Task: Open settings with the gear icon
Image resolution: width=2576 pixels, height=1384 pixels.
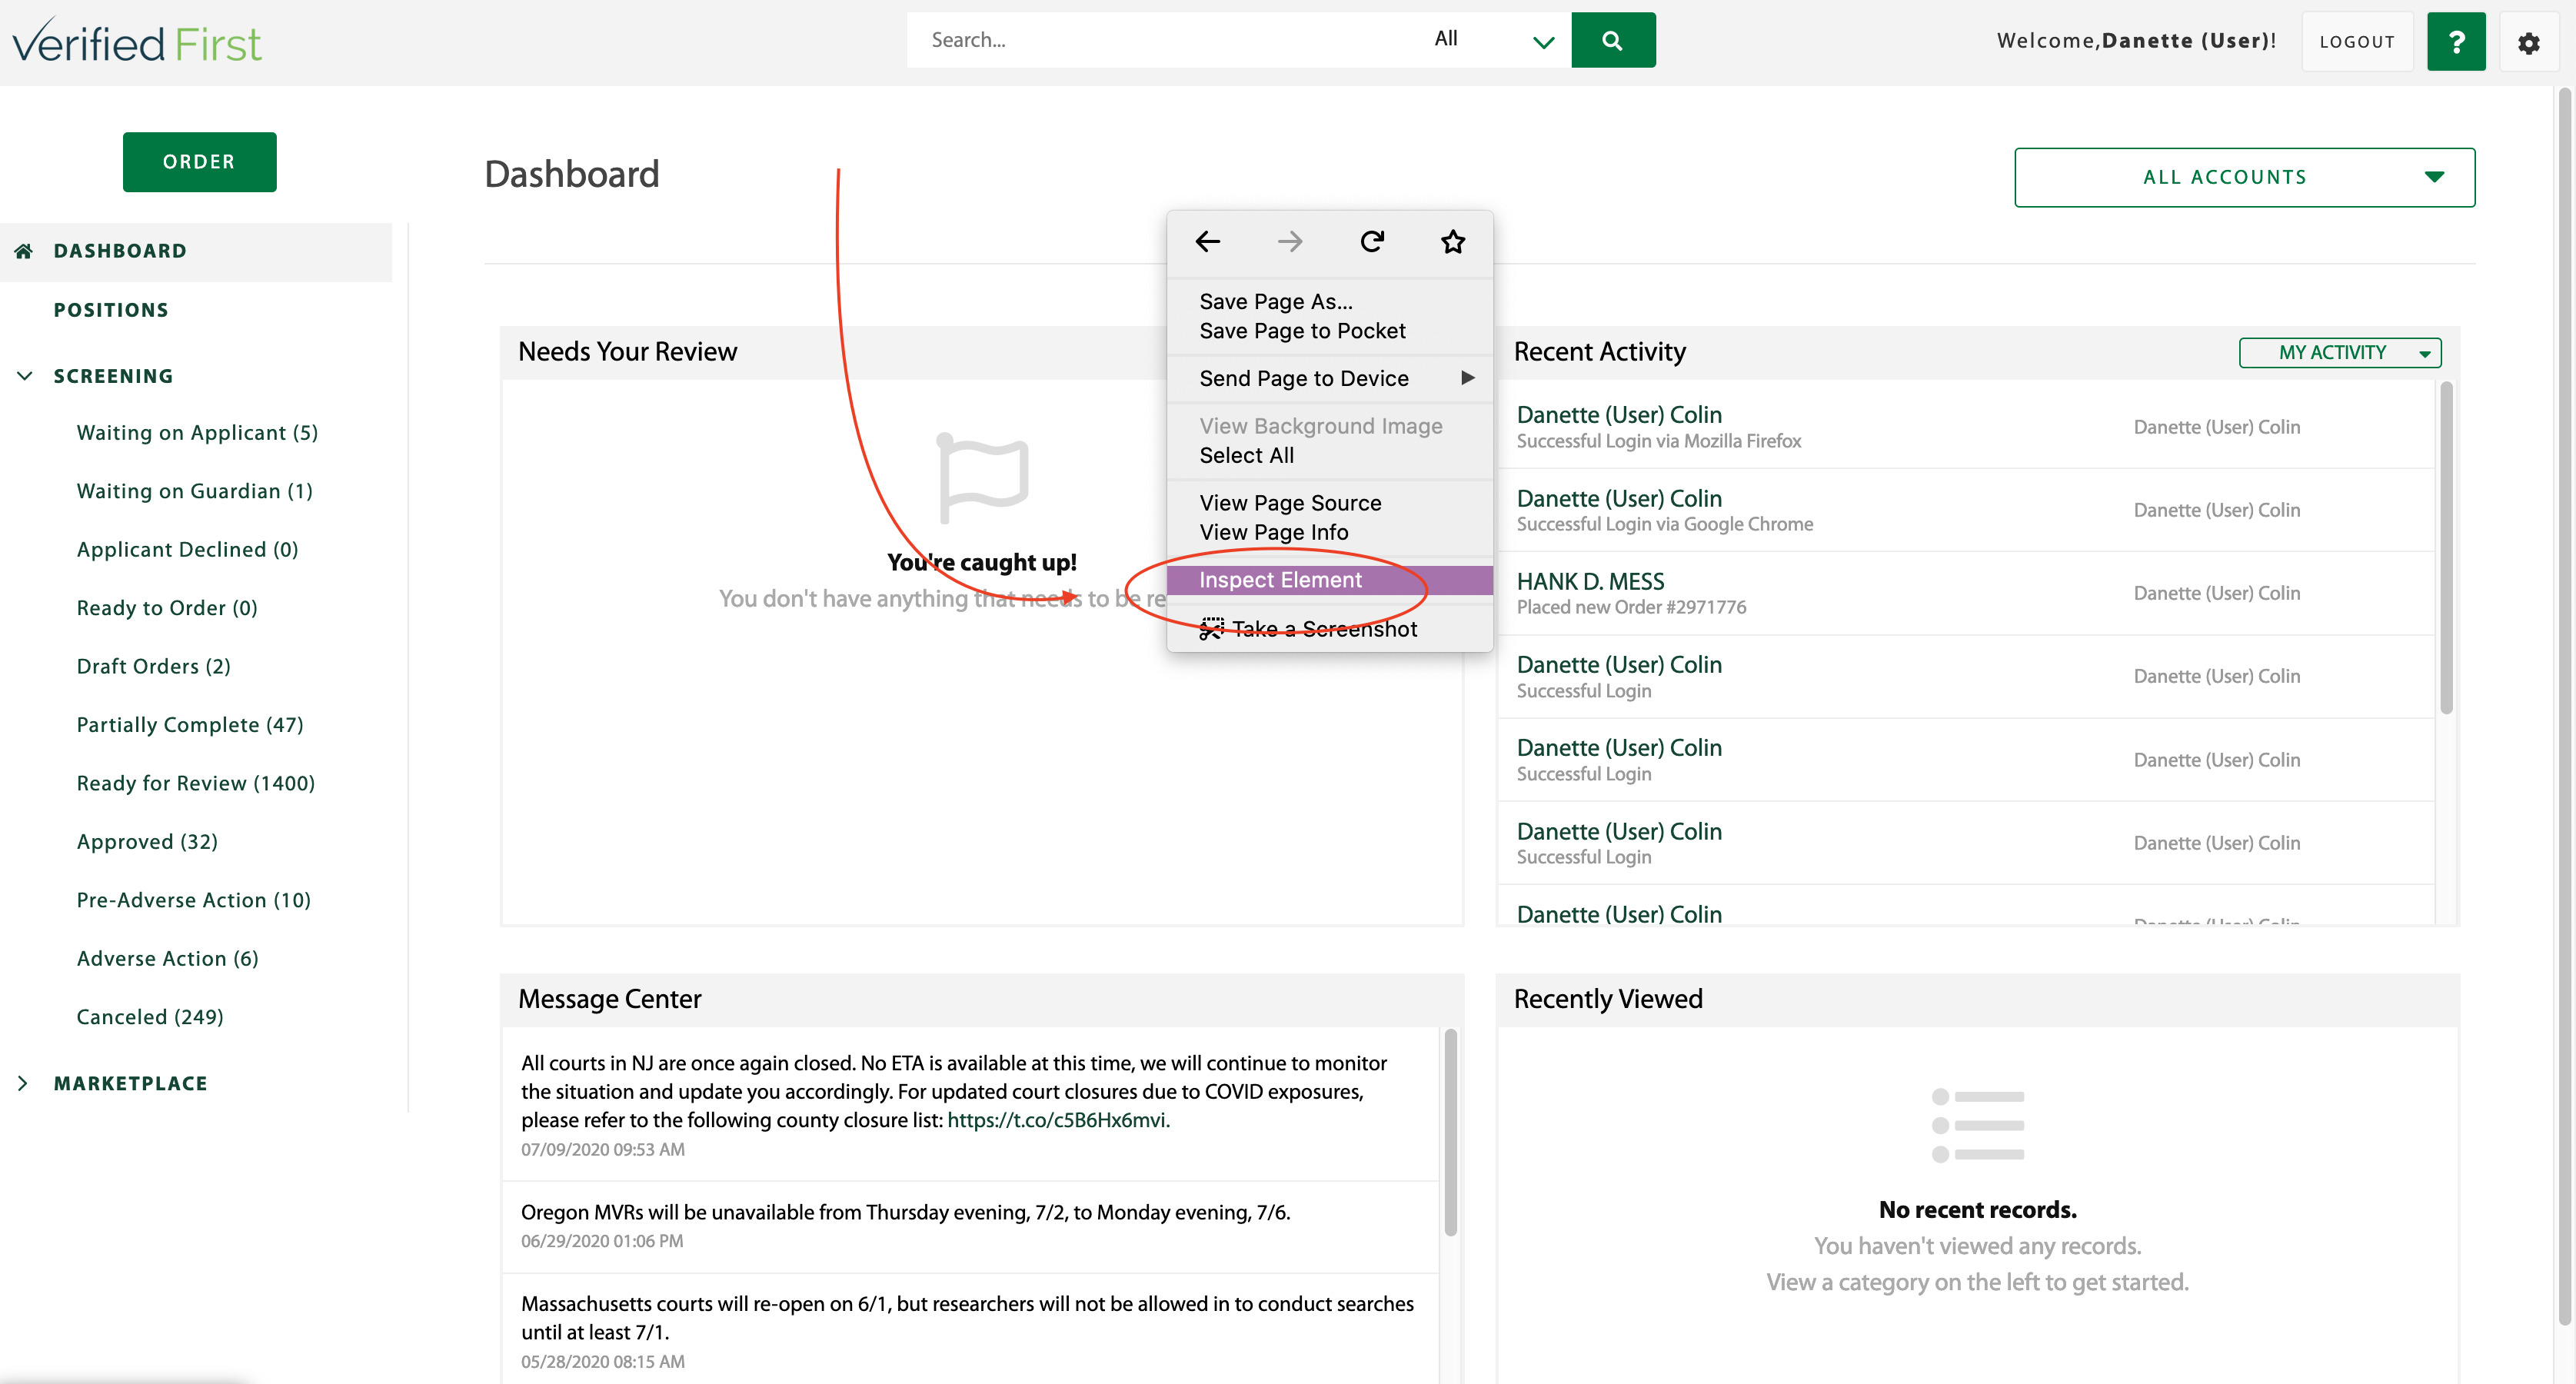Action: tap(2528, 43)
